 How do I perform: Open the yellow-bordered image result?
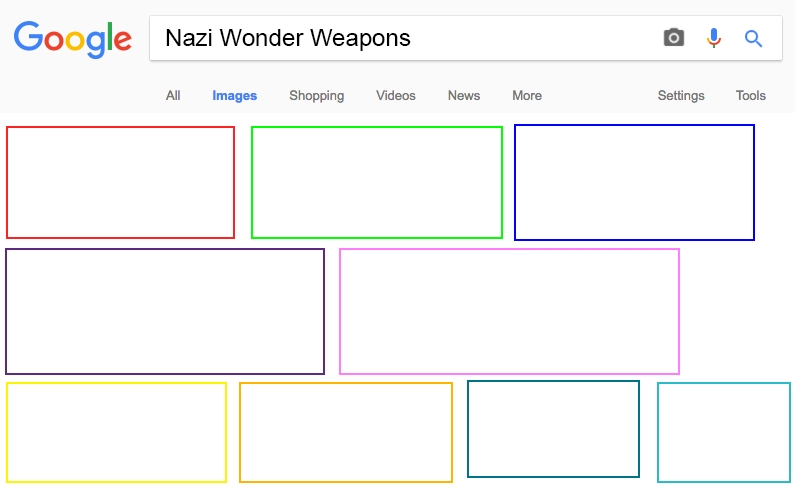[x=116, y=432]
